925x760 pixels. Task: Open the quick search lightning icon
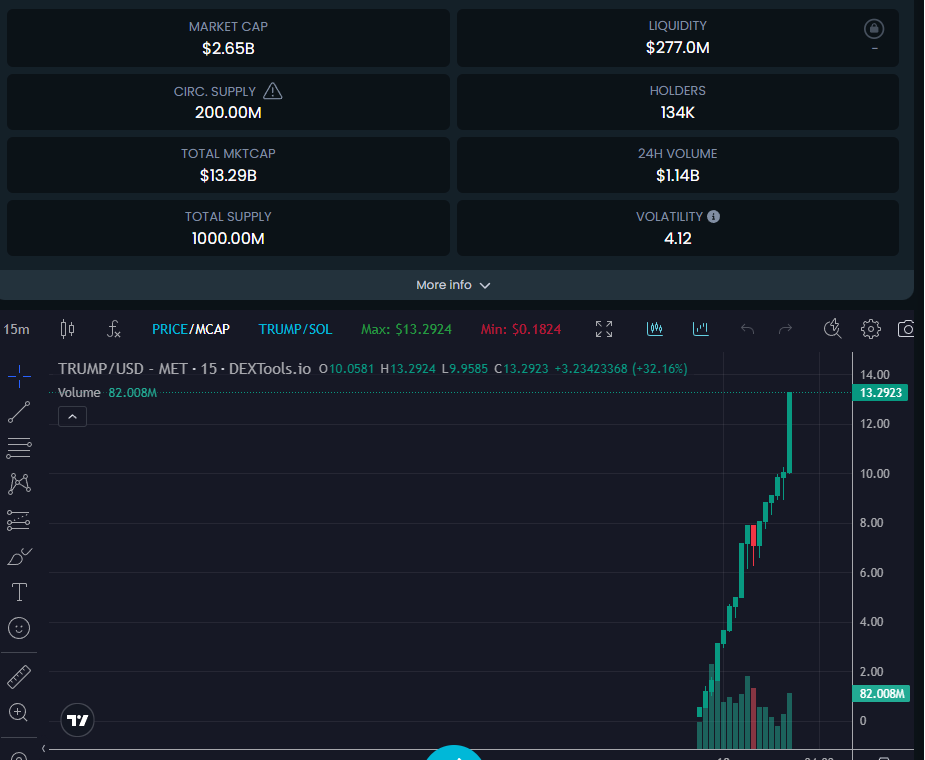tap(832, 329)
